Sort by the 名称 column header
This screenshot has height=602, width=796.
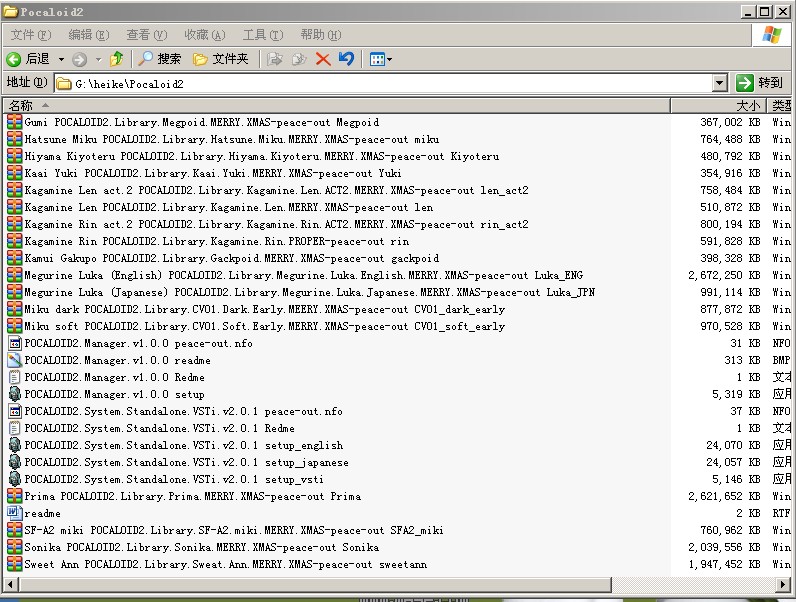[337, 106]
